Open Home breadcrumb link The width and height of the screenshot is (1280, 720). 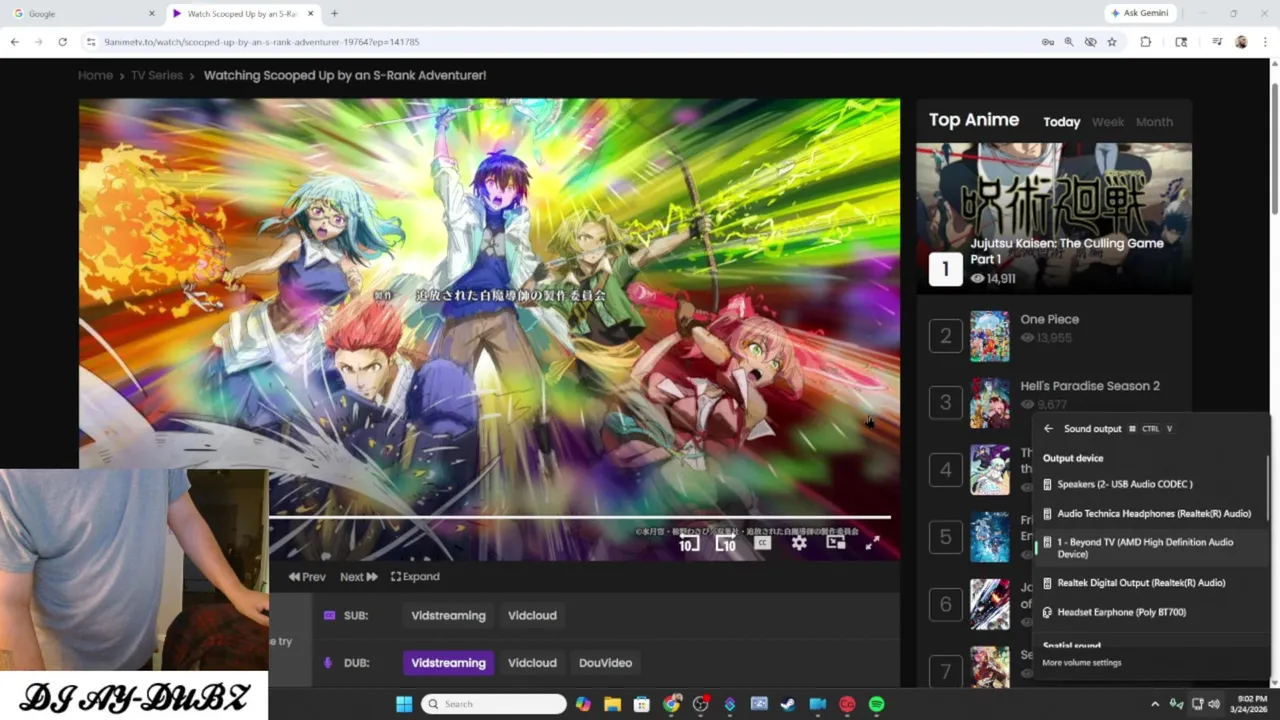coord(95,75)
